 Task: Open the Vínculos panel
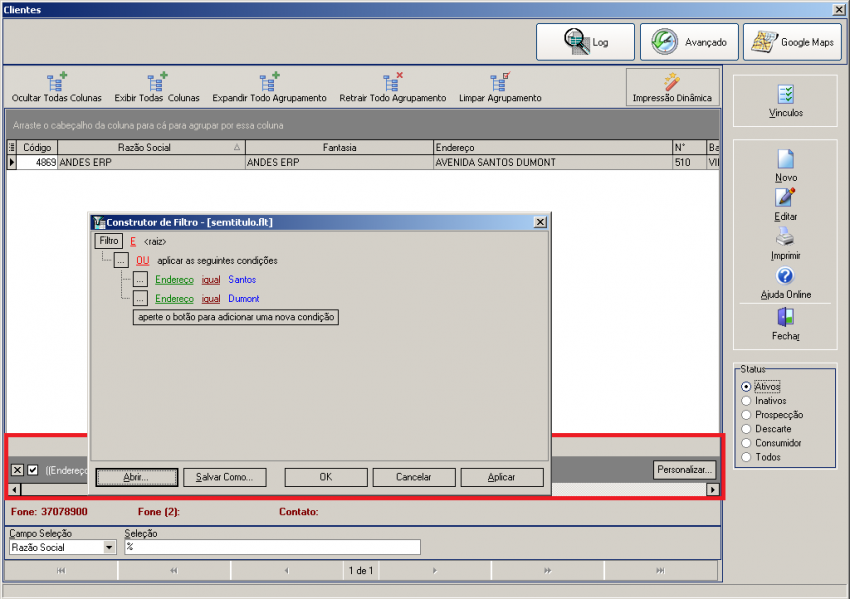(x=785, y=101)
